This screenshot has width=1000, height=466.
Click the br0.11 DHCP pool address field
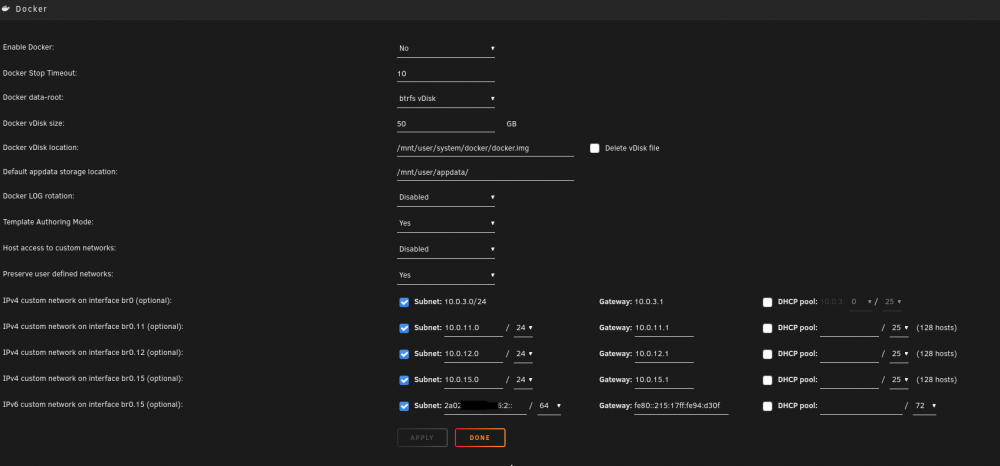[849, 328]
